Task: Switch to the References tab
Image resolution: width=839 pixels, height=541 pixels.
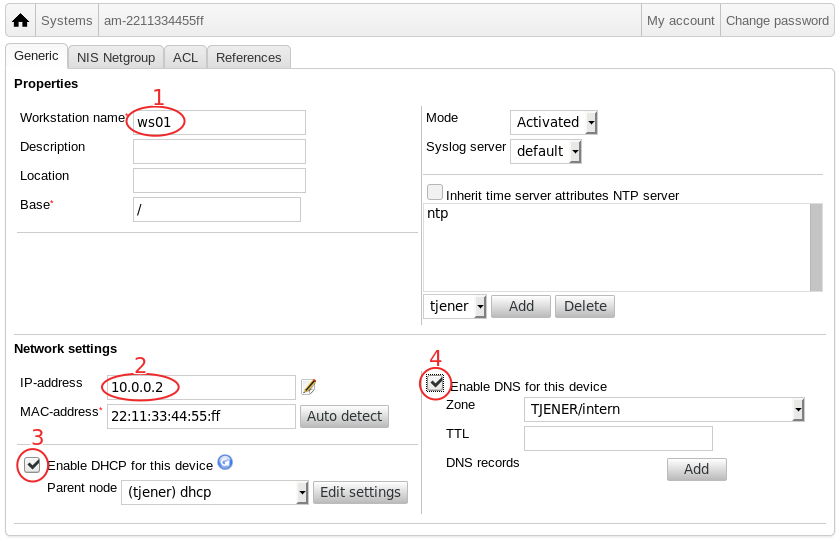Action: (249, 58)
